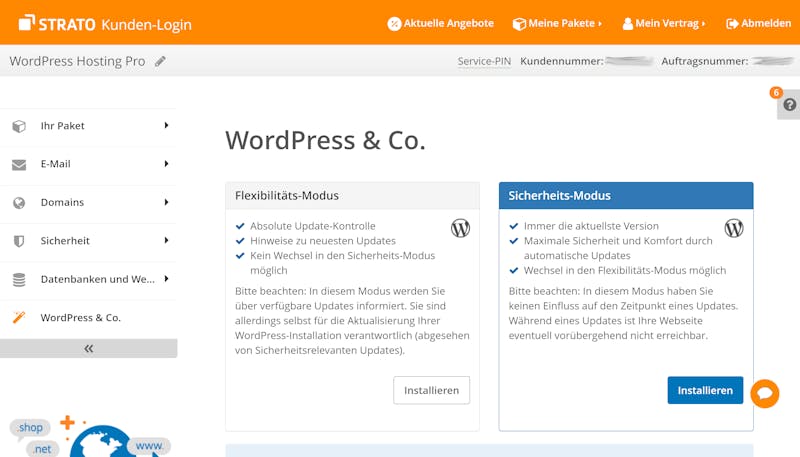This screenshot has height=457, width=800.
Task: Expand the Datenbanken submenu arrow
Action: point(166,279)
